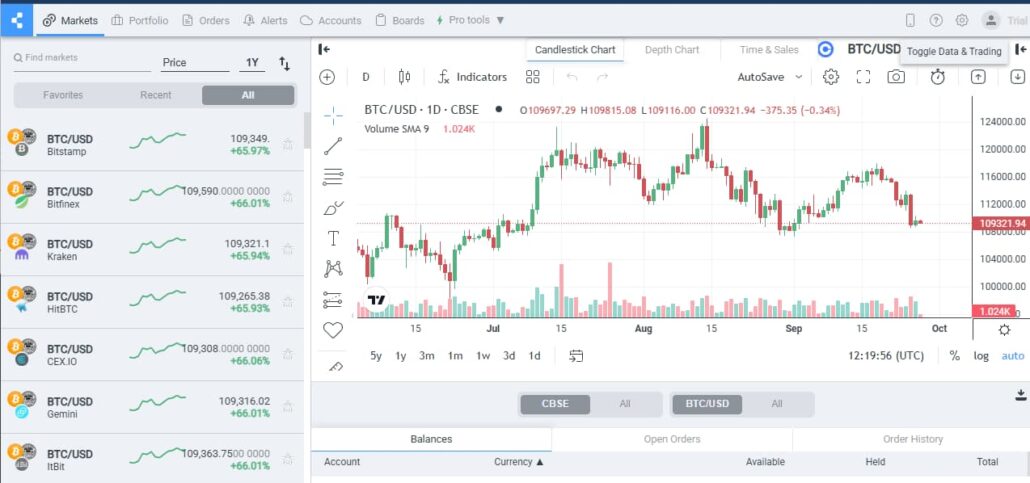The image size is (1030, 483).
Task: Add Bitstamp BTC/USD to favorites
Action: pyautogui.click(x=288, y=145)
